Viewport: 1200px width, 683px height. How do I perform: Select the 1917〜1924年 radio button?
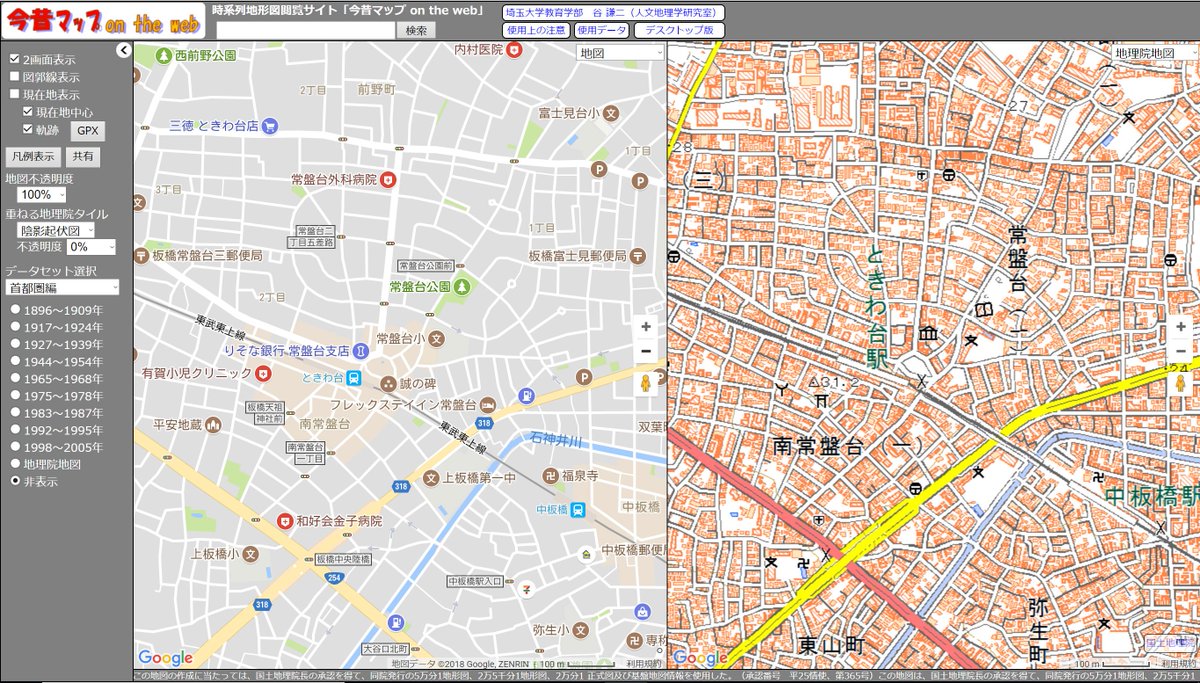click(15, 327)
